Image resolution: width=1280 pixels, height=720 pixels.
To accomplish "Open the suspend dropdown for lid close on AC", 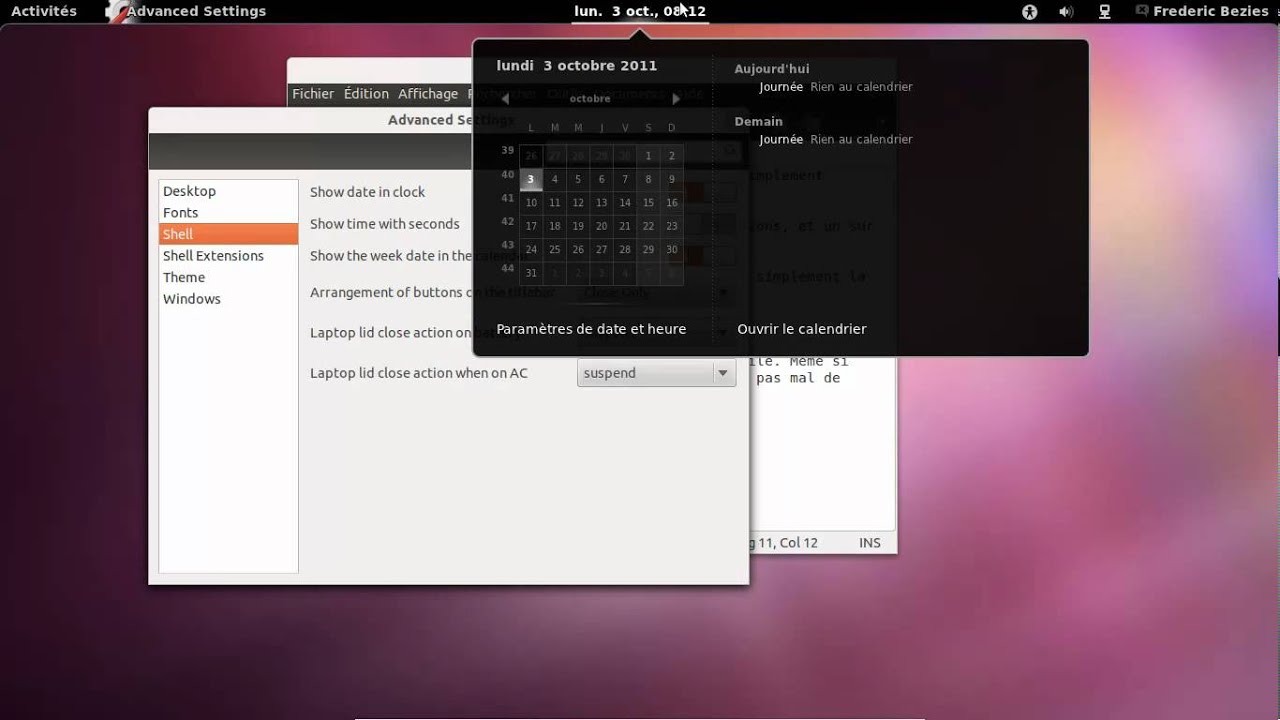I will (x=656, y=373).
